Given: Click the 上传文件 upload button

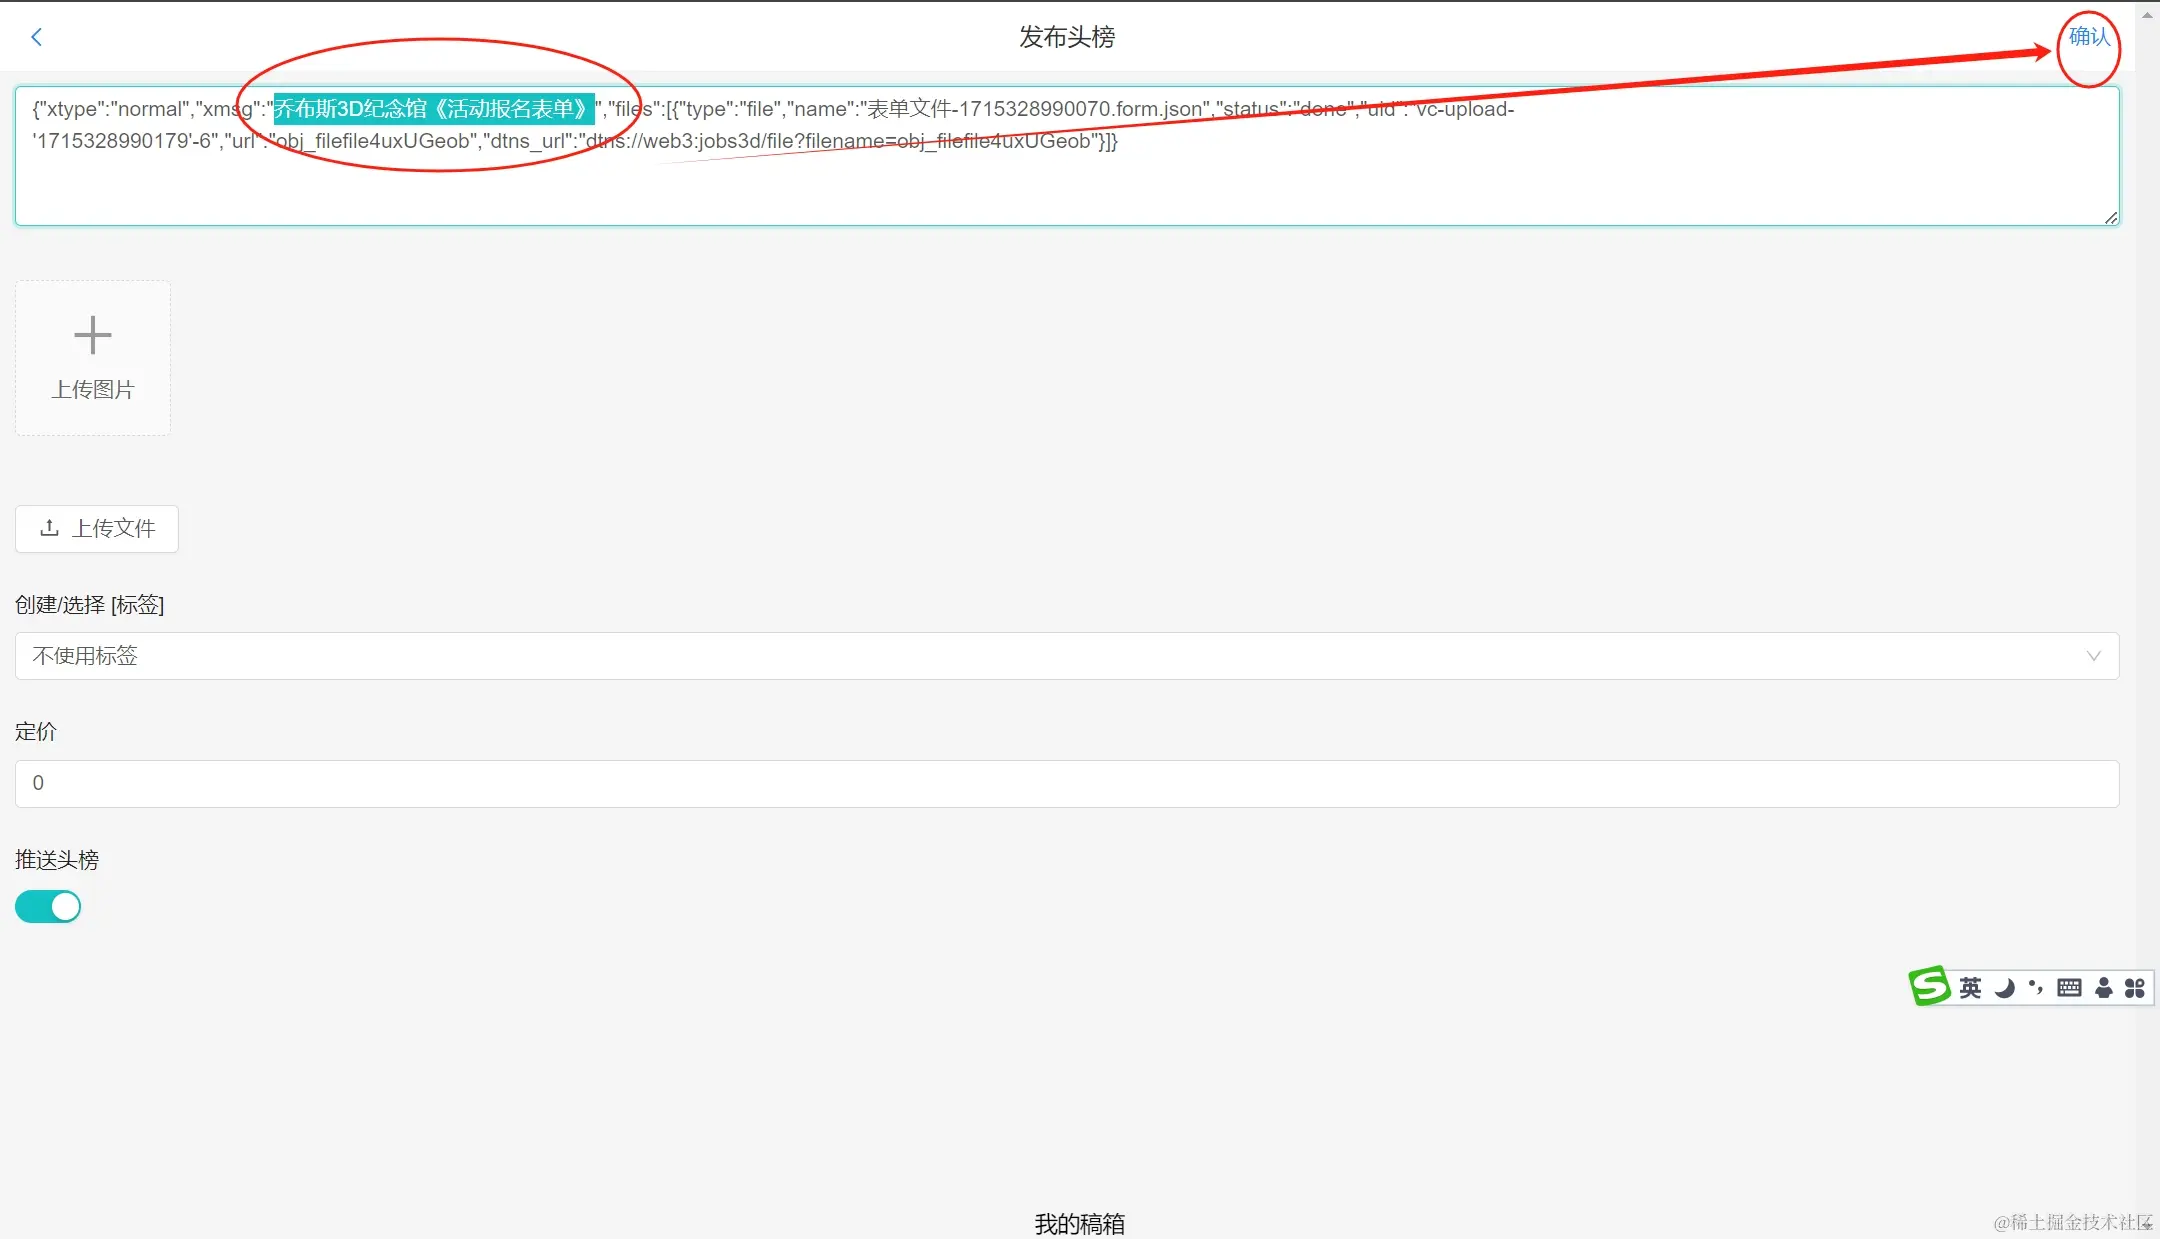Looking at the screenshot, I should [97, 528].
